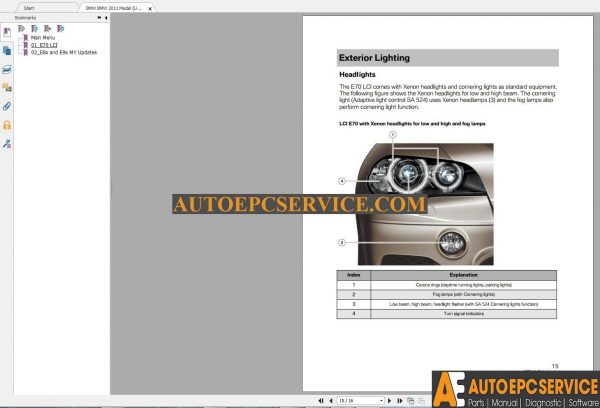
Task: Open the Comments panel icon
Action: pos(7,88)
